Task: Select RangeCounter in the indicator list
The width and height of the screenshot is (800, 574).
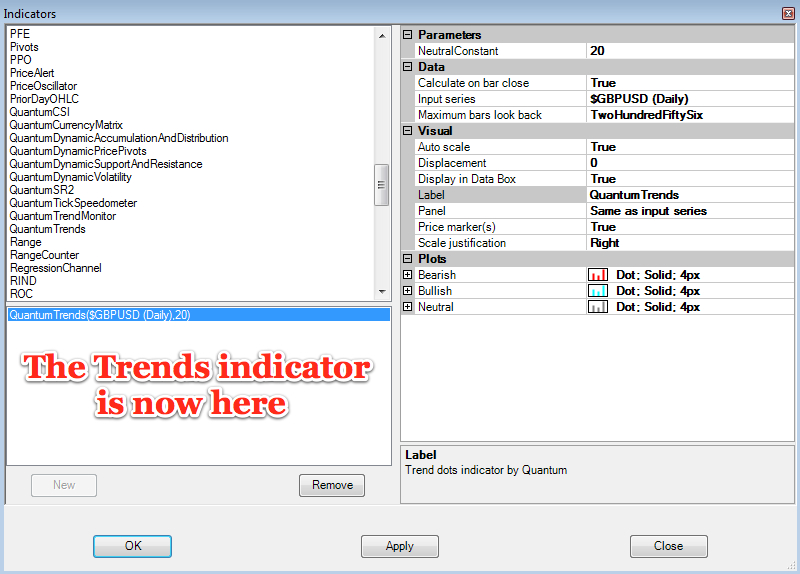Action: click(44, 255)
